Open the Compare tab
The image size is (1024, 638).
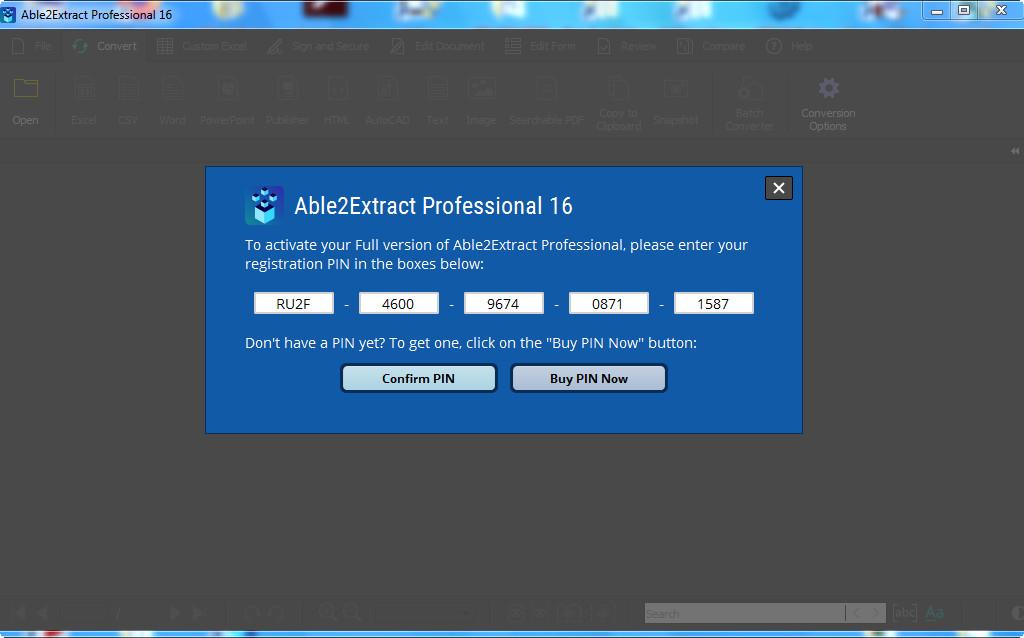[711, 46]
